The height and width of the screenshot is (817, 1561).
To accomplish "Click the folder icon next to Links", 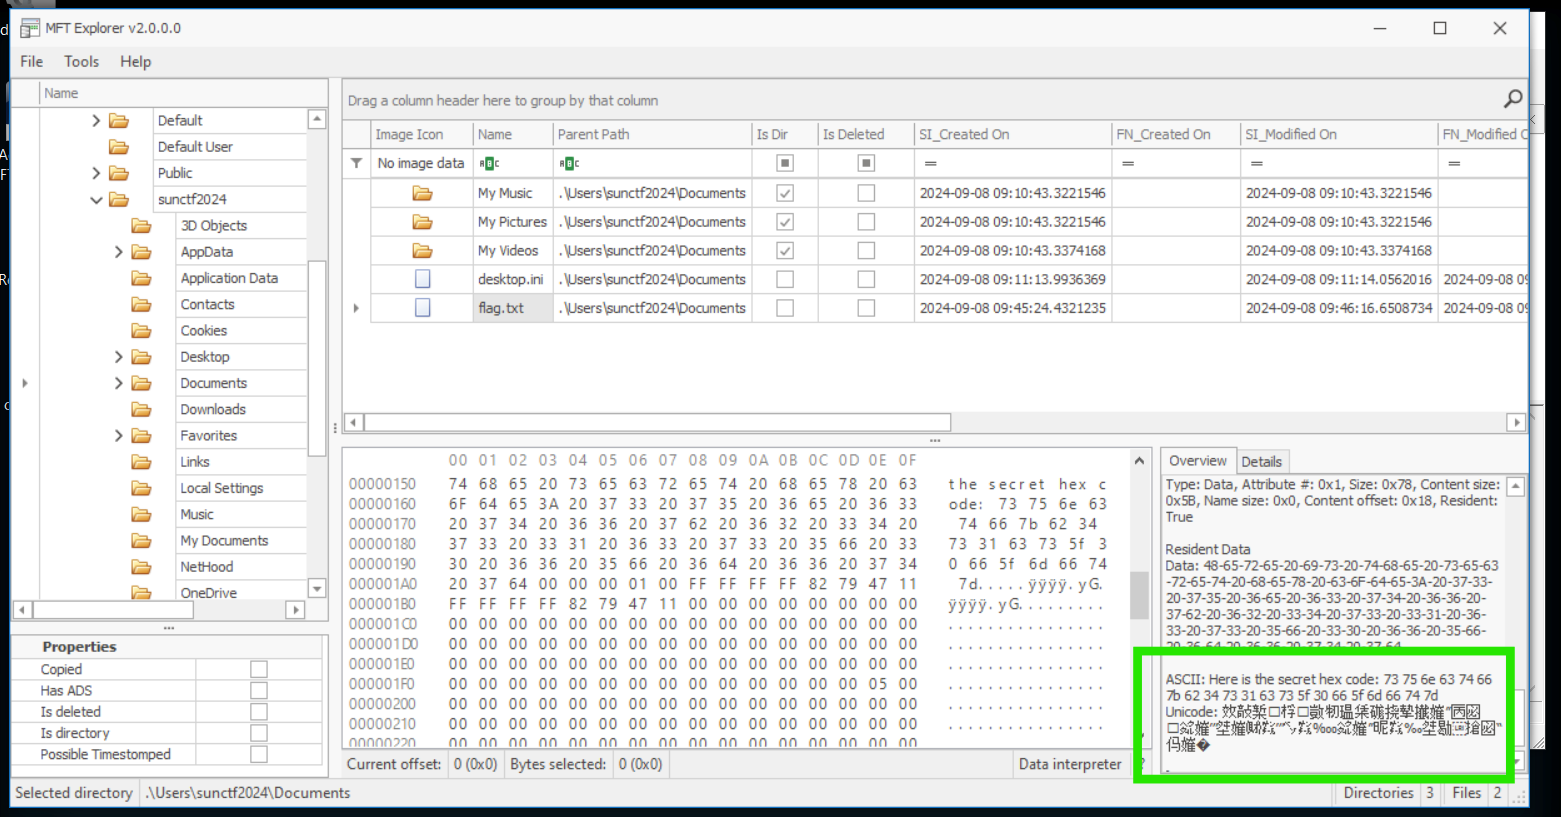I will pyautogui.click(x=142, y=462).
